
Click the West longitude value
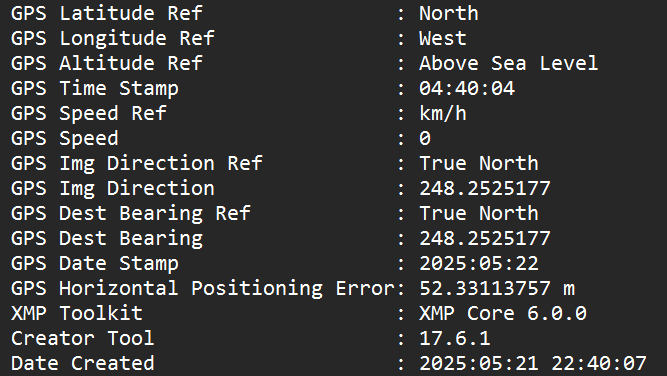pyautogui.click(x=443, y=38)
